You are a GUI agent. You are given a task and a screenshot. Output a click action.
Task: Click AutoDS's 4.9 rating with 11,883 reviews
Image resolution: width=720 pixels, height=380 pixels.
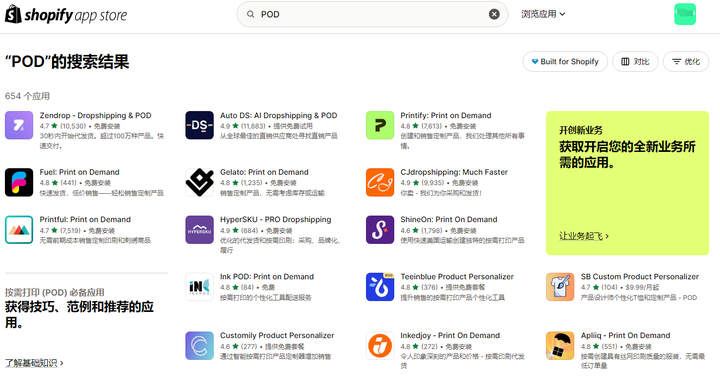coord(242,126)
